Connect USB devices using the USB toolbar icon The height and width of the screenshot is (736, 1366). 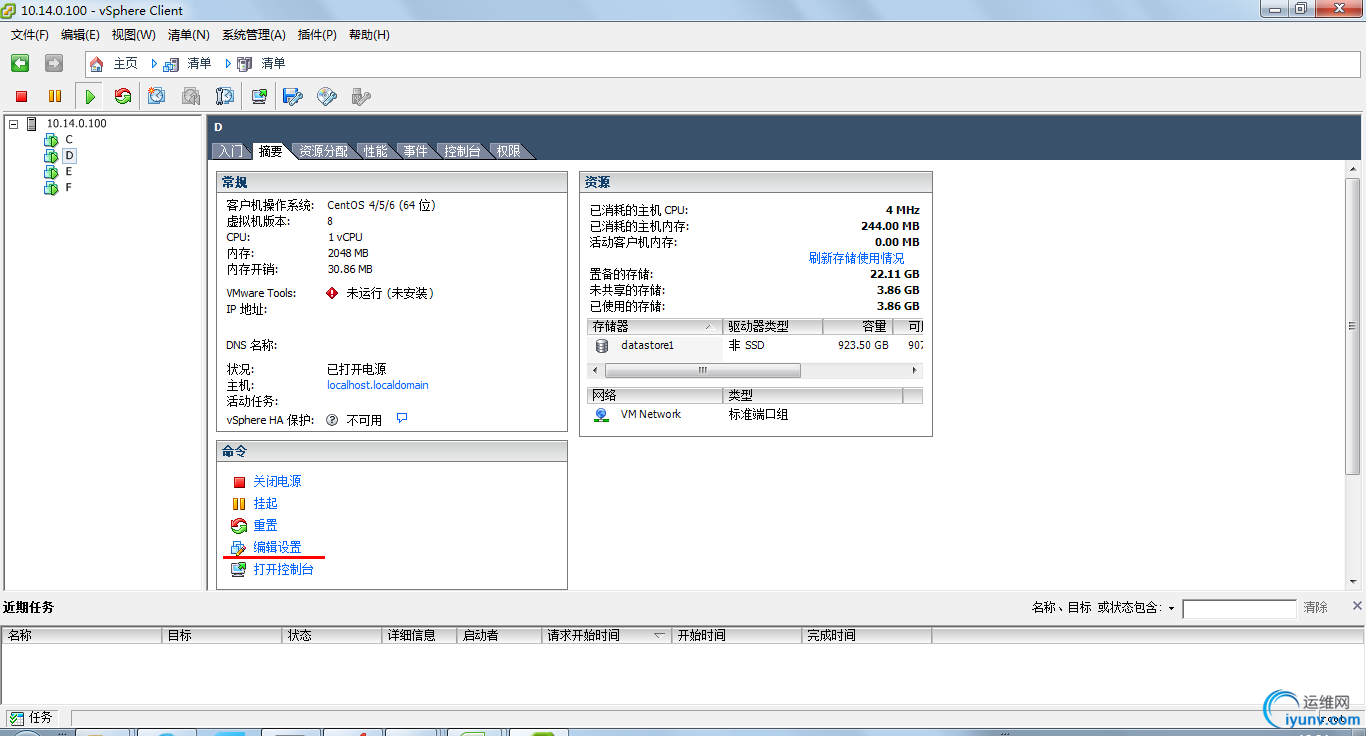click(359, 96)
